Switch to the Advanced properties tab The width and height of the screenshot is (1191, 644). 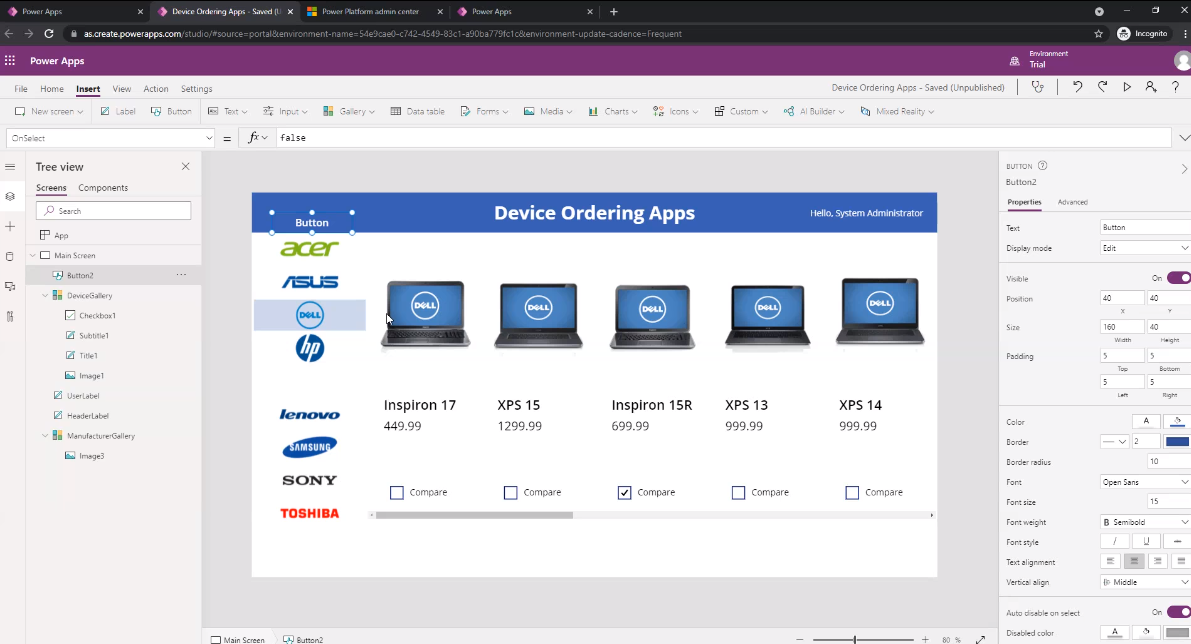(x=1073, y=202)
